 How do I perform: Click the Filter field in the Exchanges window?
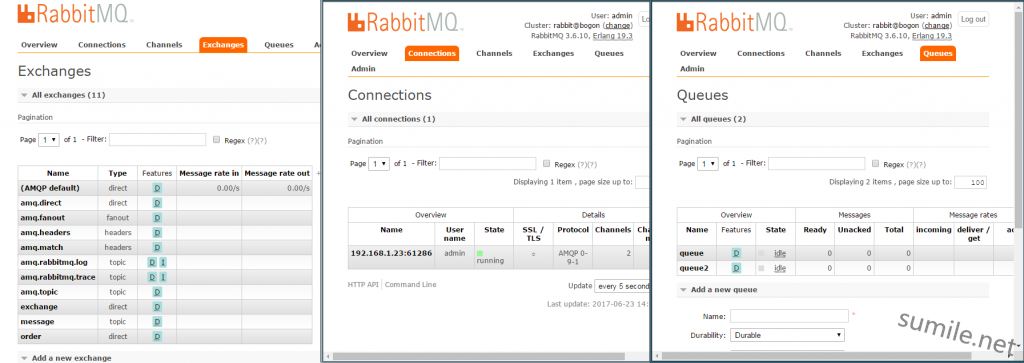click(157, 139)
